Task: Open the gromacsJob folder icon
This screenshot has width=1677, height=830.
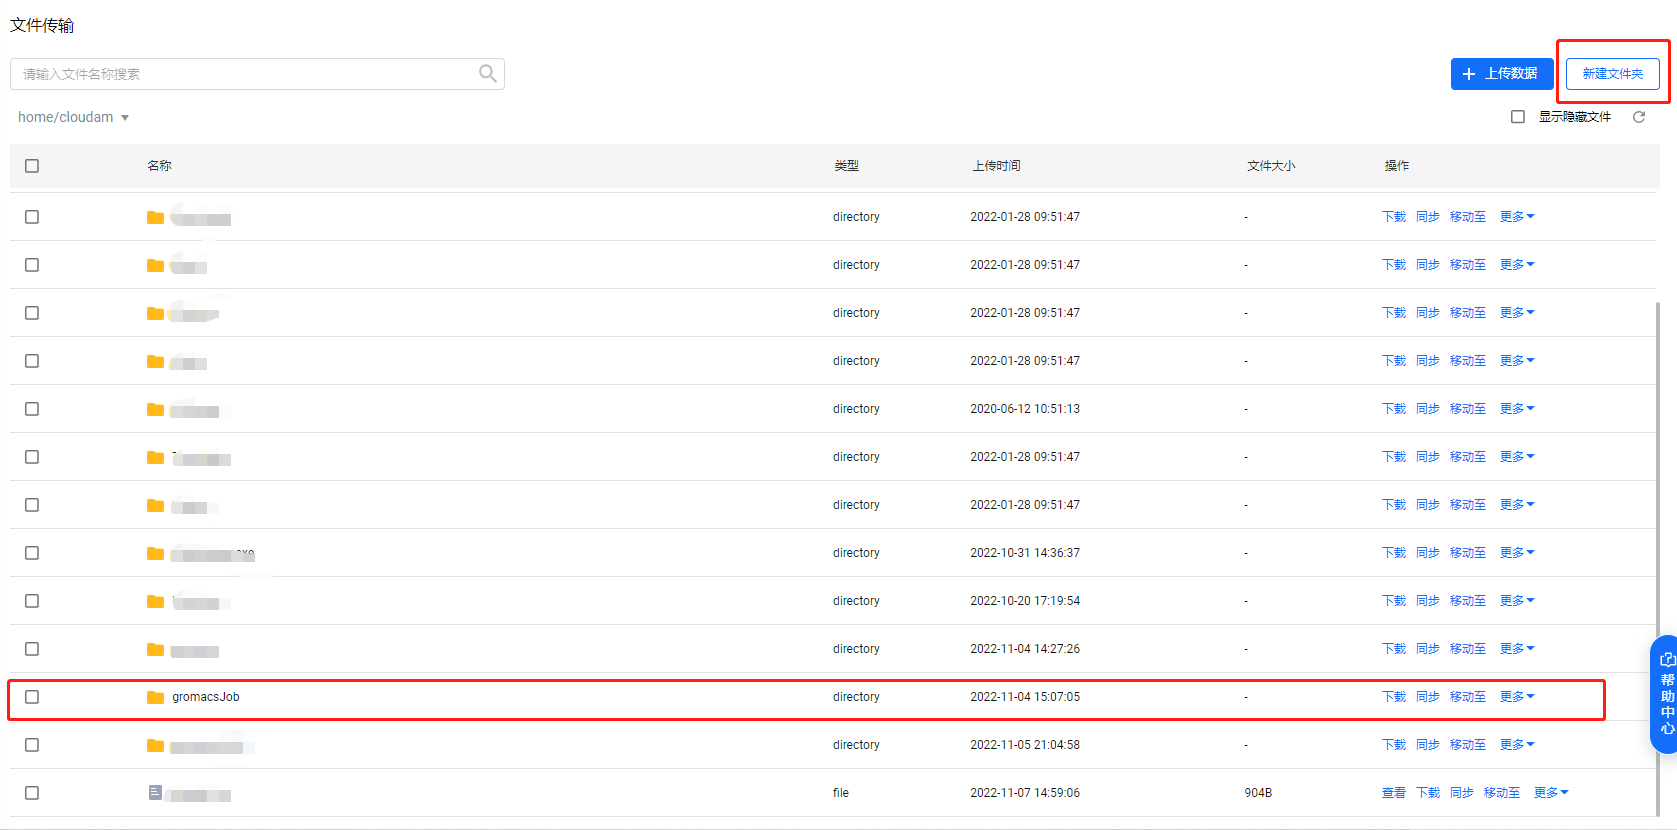Action: click(155, 697)
